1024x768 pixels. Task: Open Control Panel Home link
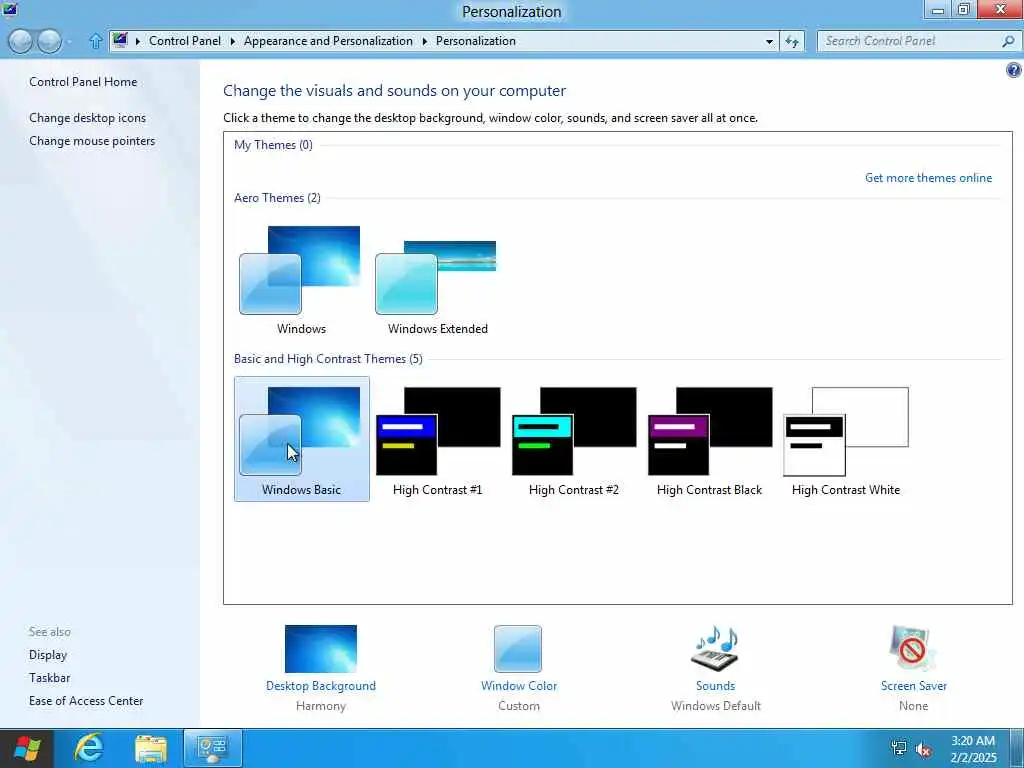tap(83, 82)
